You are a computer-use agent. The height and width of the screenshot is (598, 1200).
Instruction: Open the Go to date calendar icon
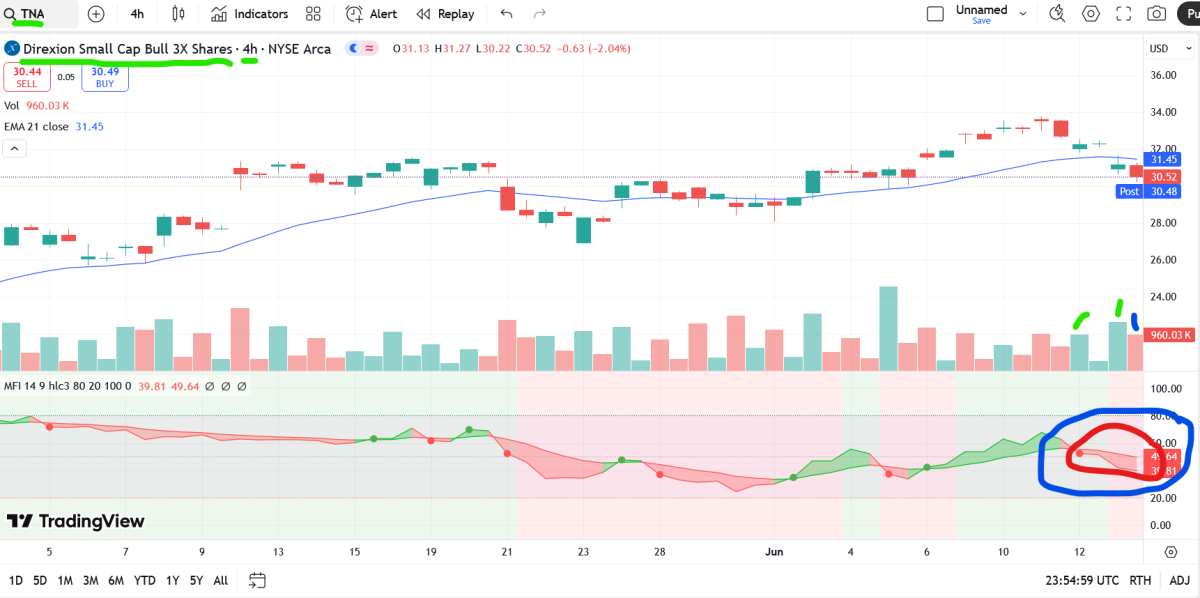pos(257,580)
